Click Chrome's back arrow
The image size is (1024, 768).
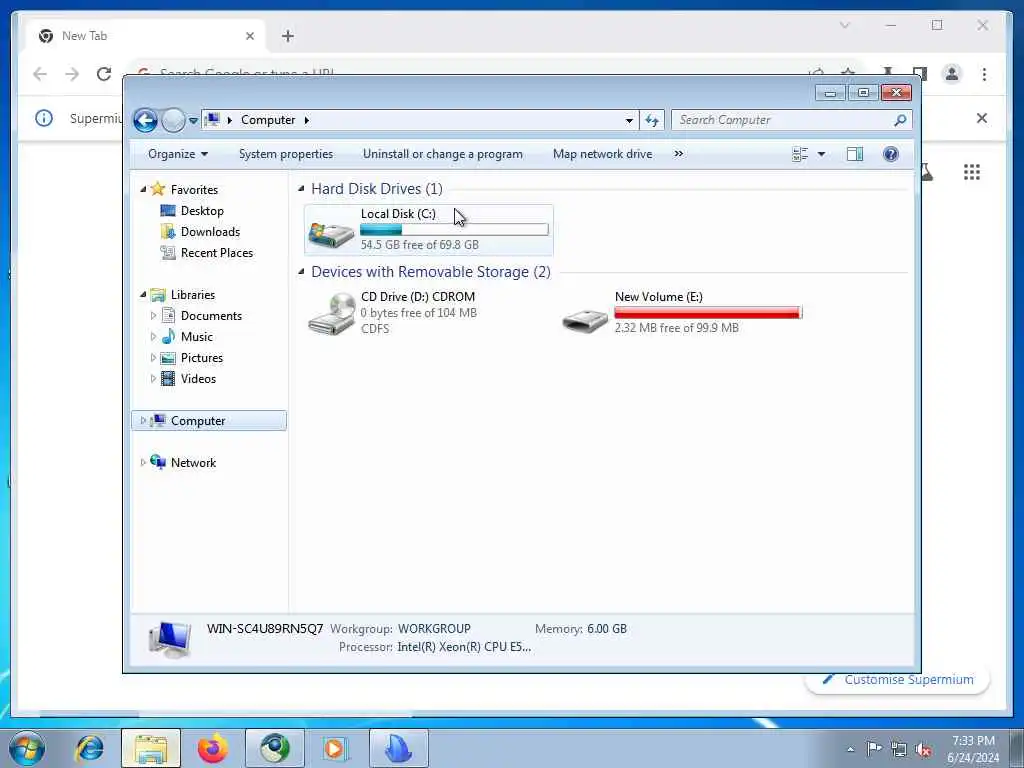pyautogui.click(x=40, y=74)
